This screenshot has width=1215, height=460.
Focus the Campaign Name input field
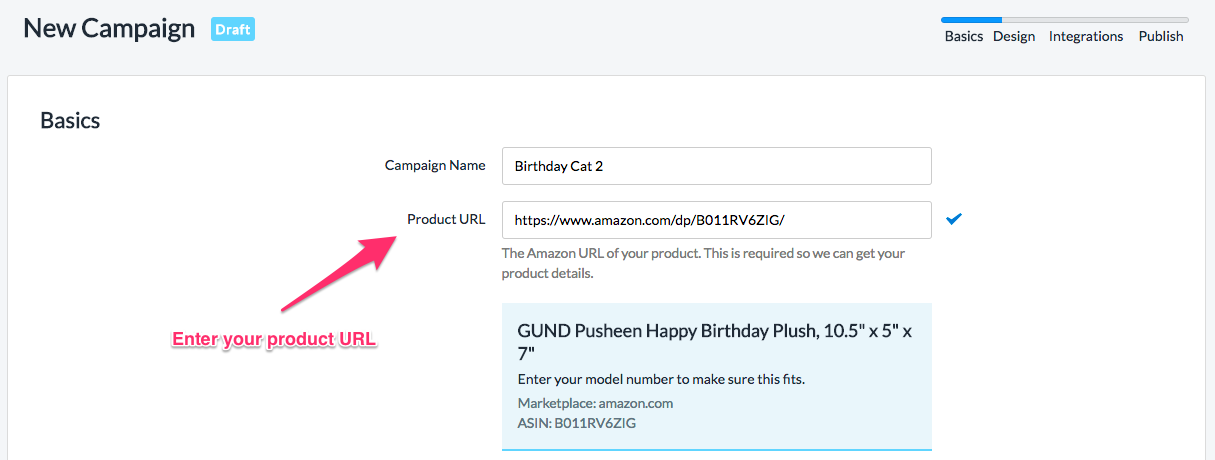click(x=716, y=166)
